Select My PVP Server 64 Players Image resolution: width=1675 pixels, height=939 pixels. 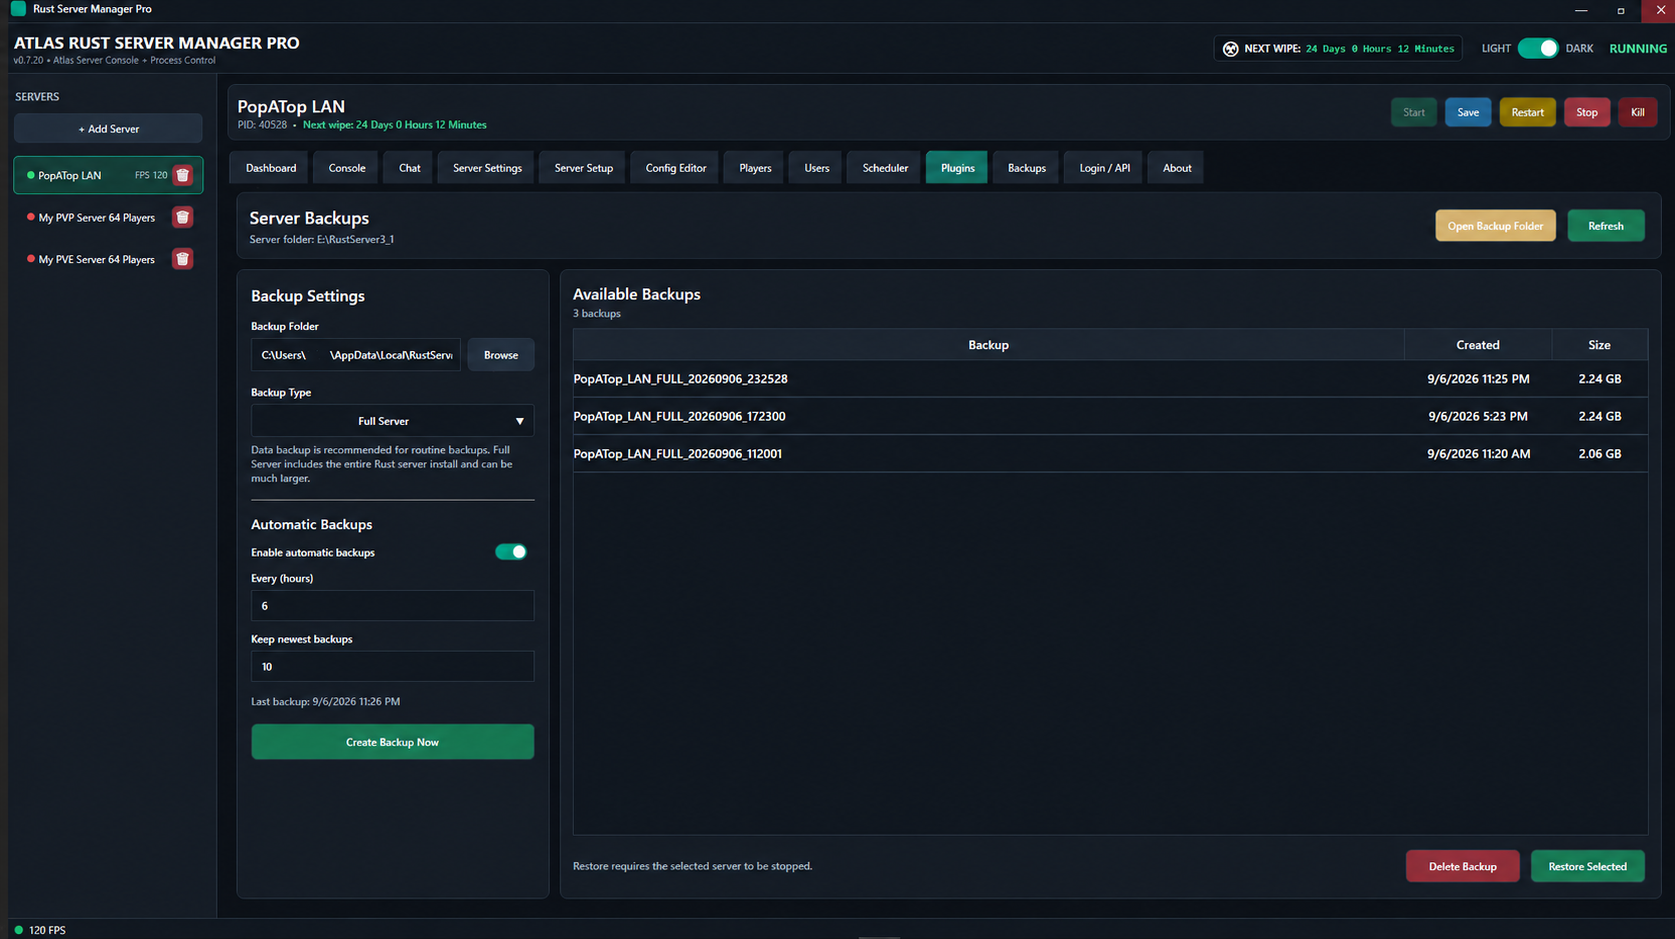tap(96, 217)
